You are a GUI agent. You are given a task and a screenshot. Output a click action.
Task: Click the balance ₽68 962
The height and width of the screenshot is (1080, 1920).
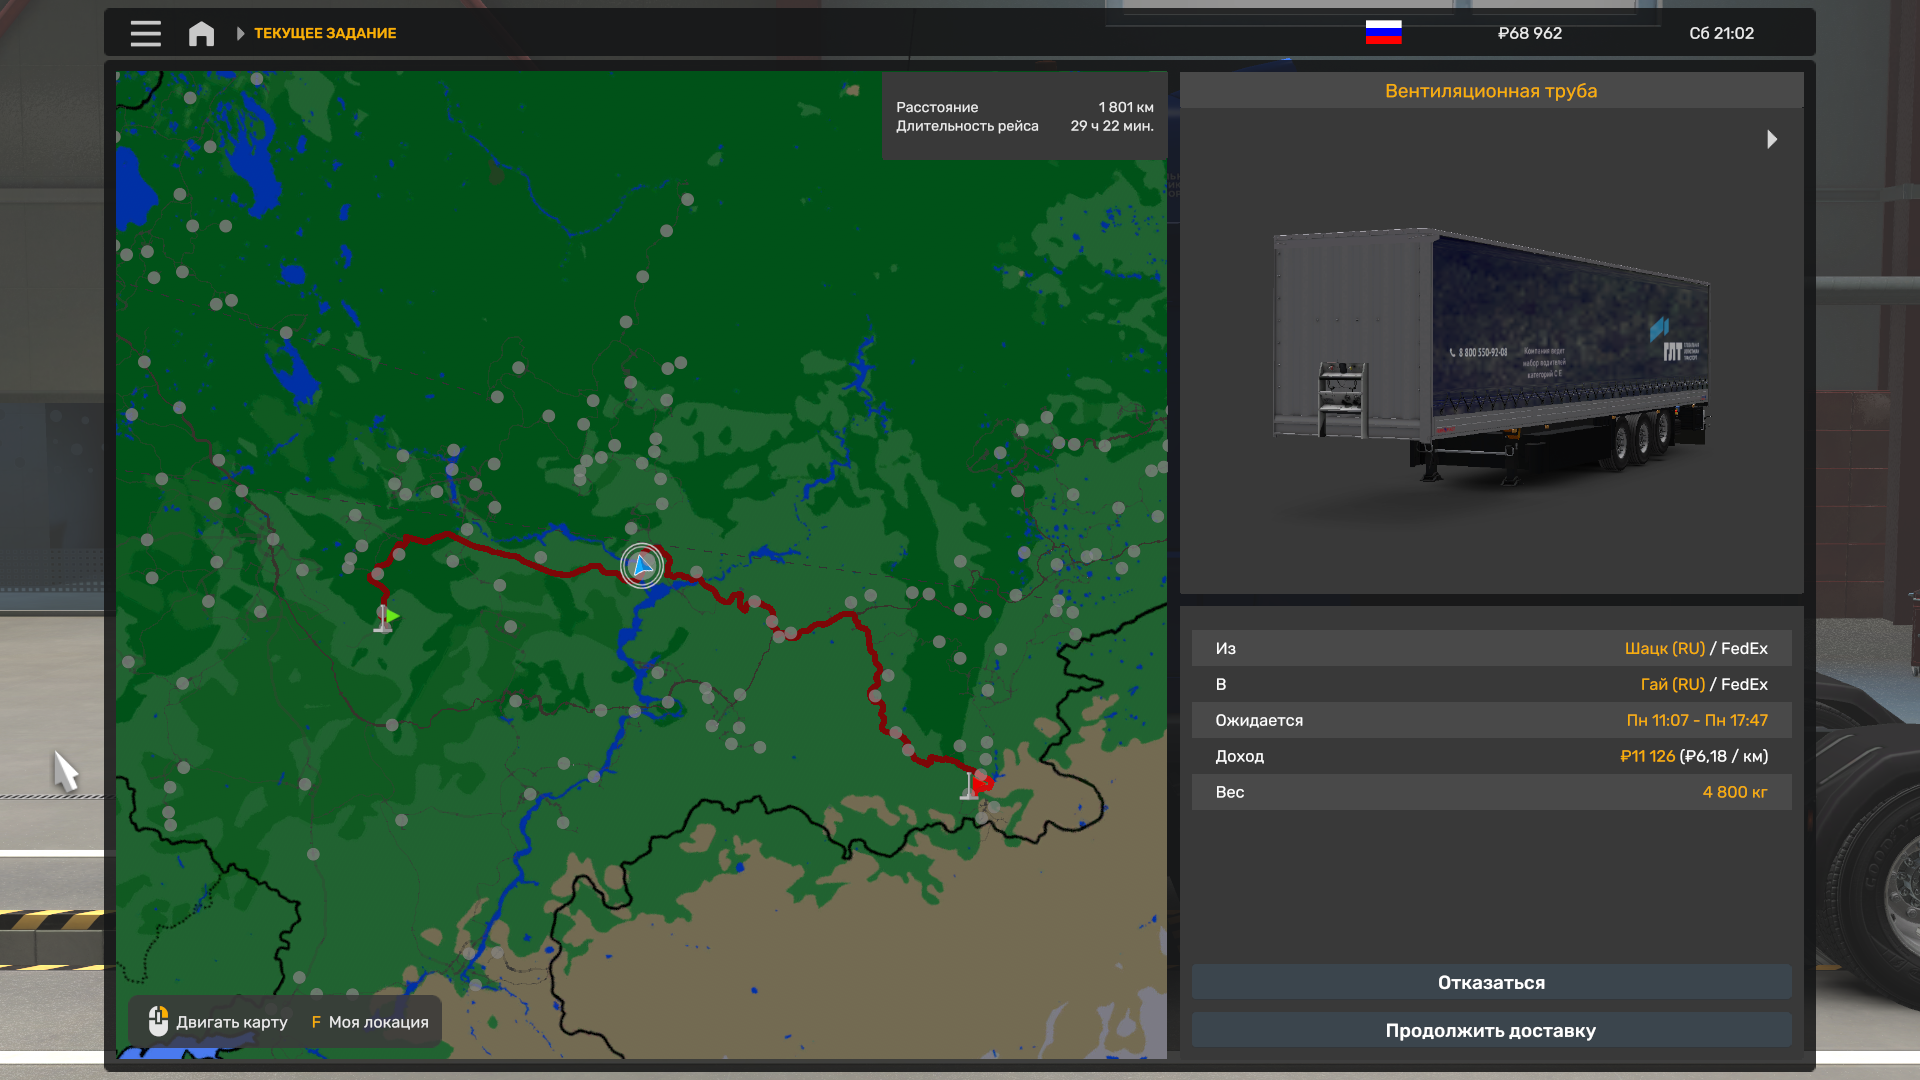pyautogui.click(x=1530, y=33)
